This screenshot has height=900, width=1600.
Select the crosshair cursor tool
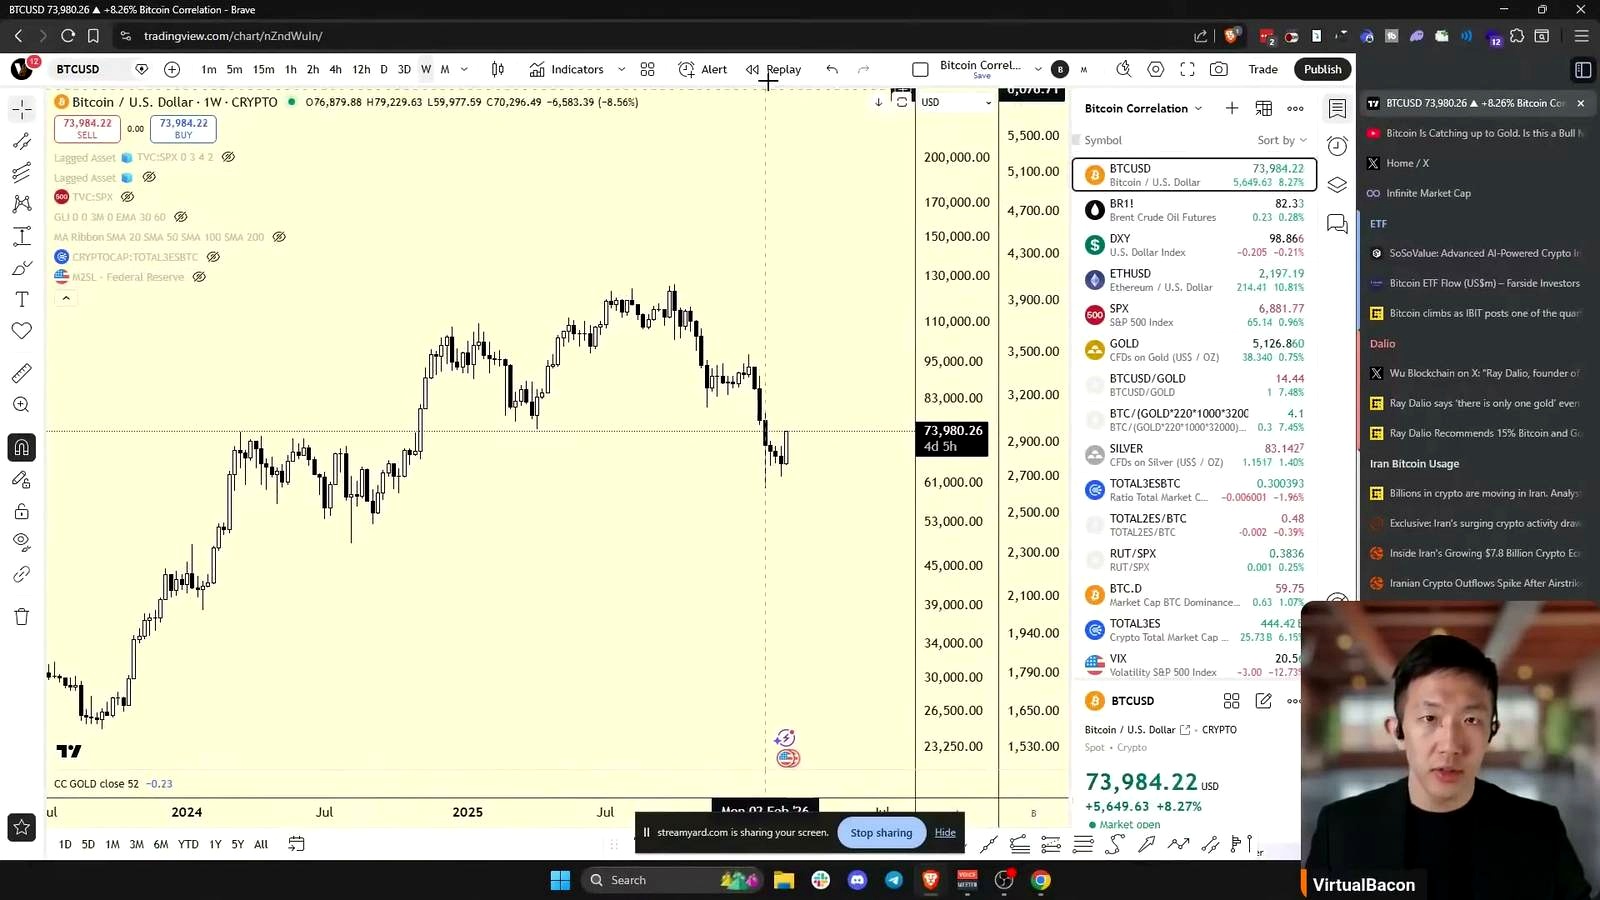[x=21, y=108]
